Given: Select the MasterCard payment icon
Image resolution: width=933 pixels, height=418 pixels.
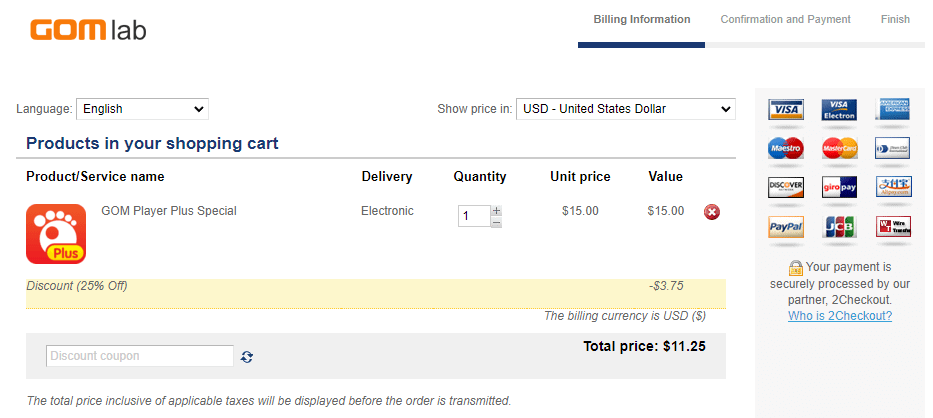Looking at the screenshot, I should pos(840,148).
